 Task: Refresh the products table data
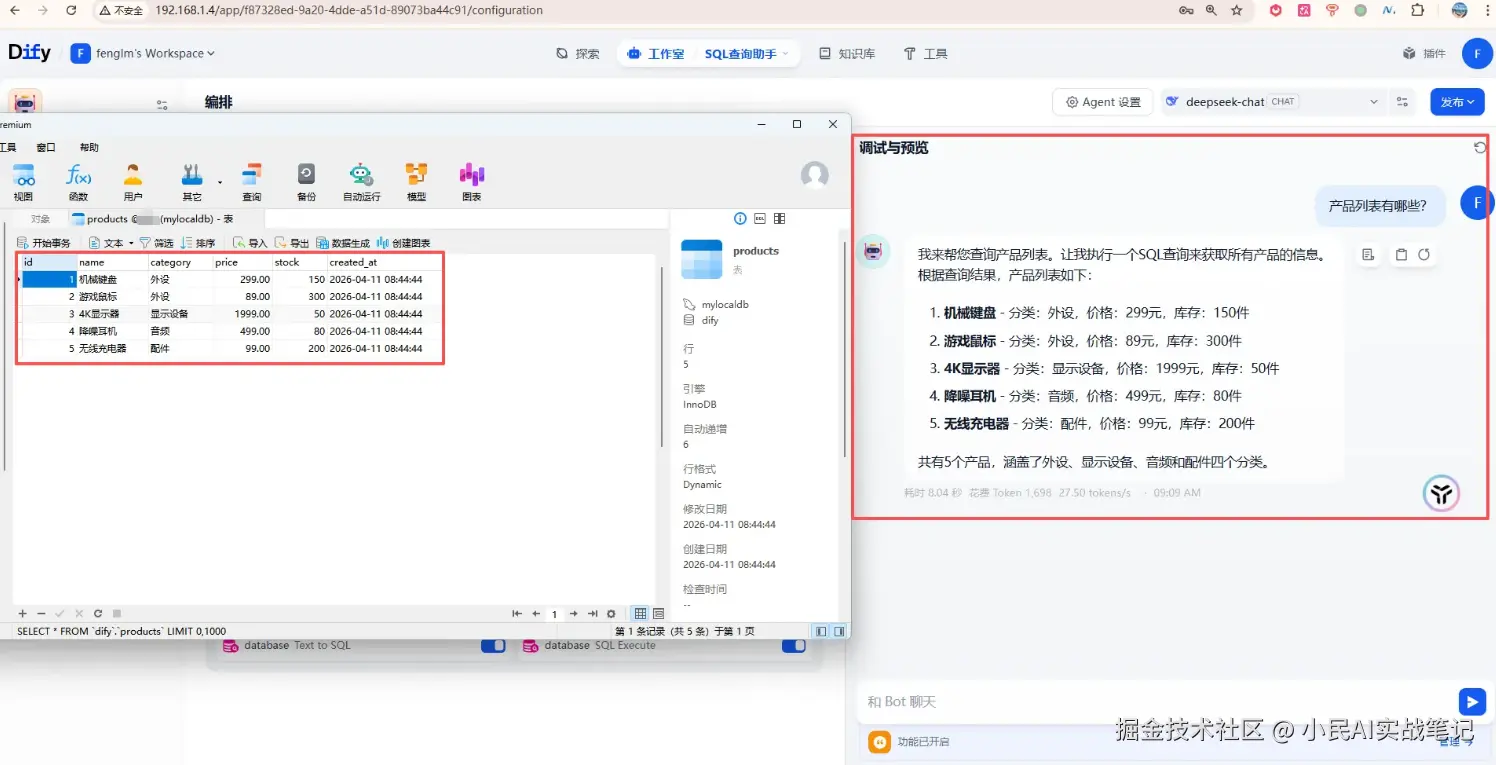[98, 613]
